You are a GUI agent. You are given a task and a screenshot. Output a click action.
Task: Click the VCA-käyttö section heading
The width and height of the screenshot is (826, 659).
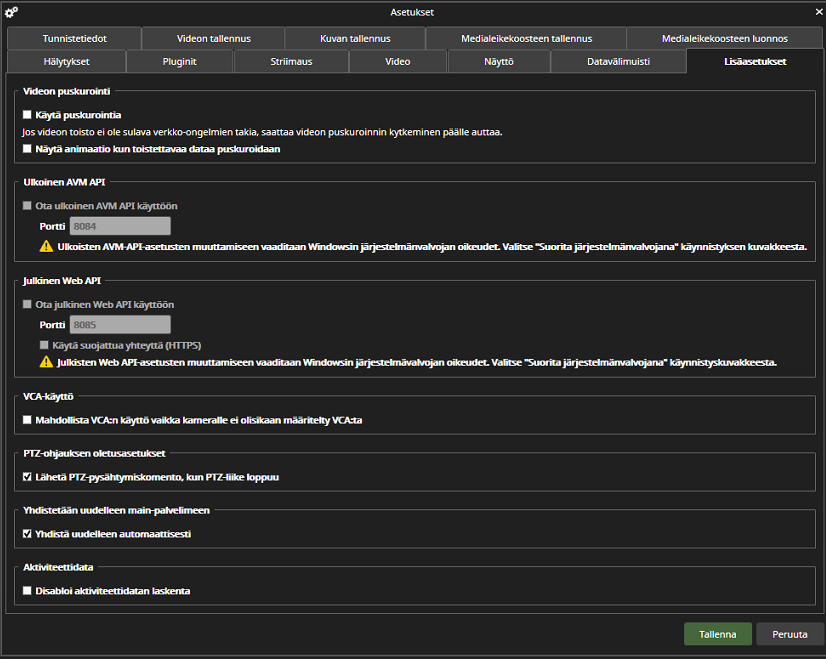point(48,397)
